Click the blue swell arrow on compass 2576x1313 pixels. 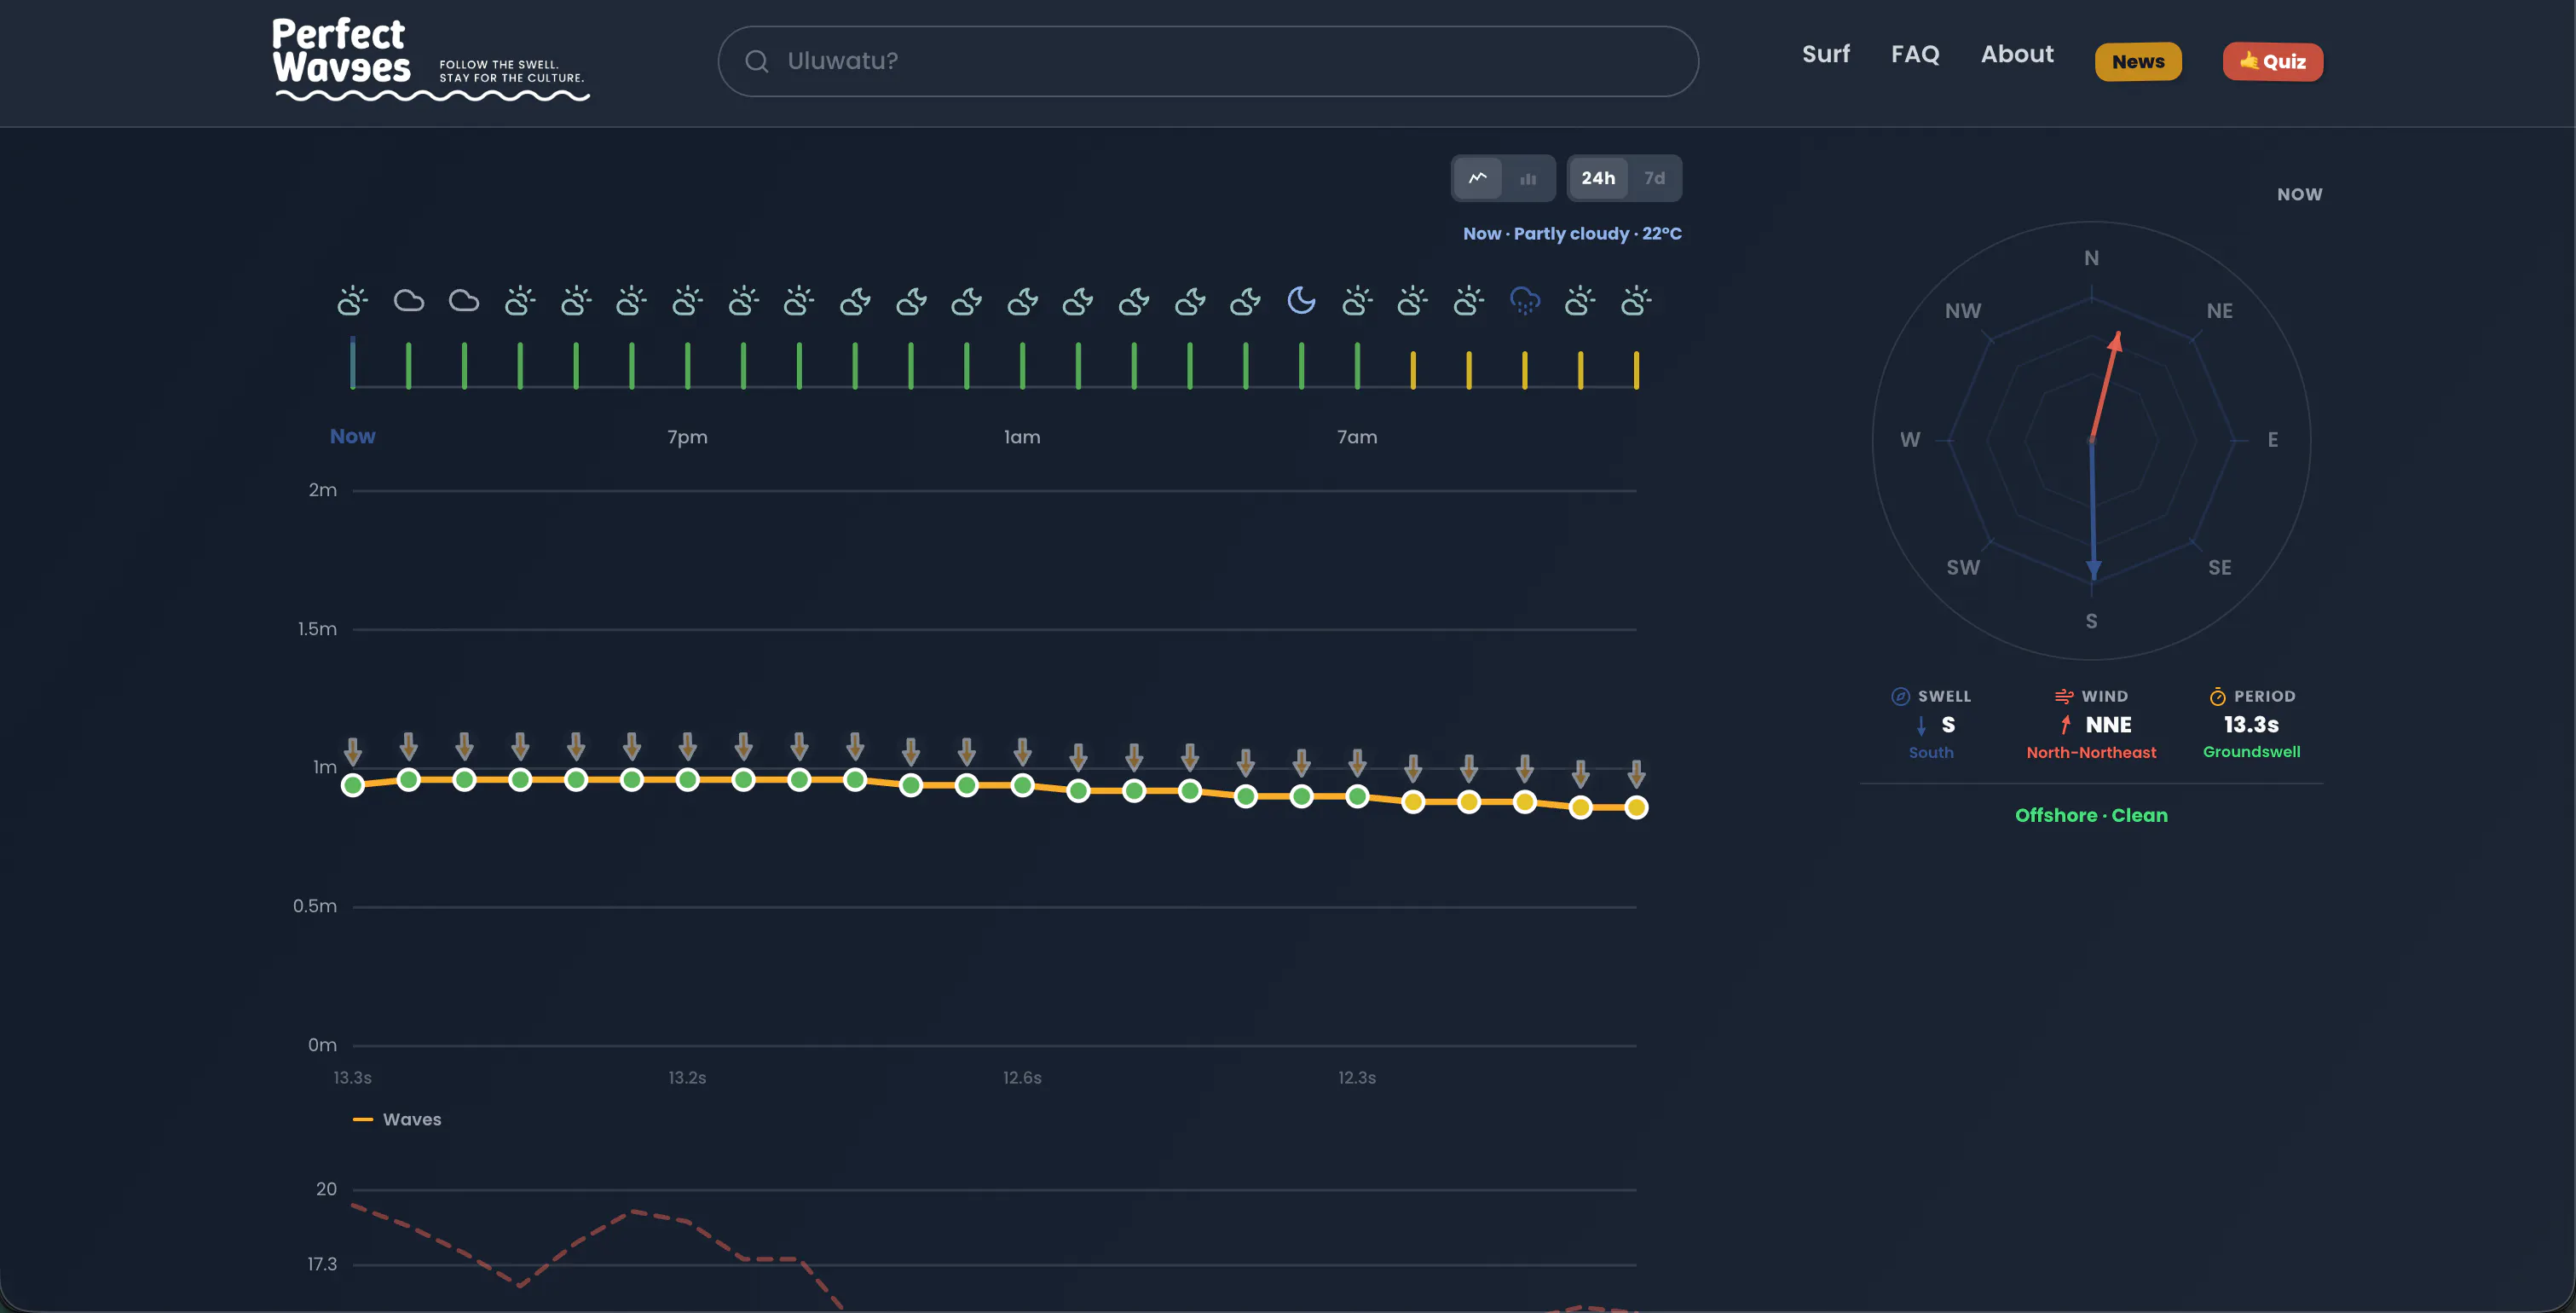(x=2093, y=510)
